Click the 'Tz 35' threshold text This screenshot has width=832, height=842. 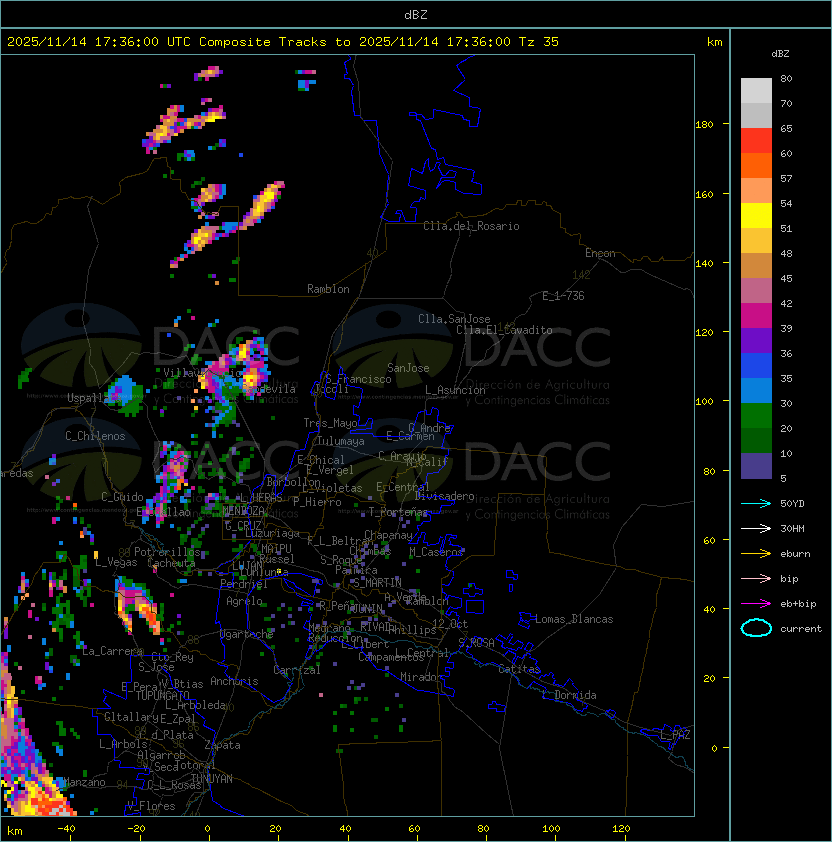click(539, 42)
